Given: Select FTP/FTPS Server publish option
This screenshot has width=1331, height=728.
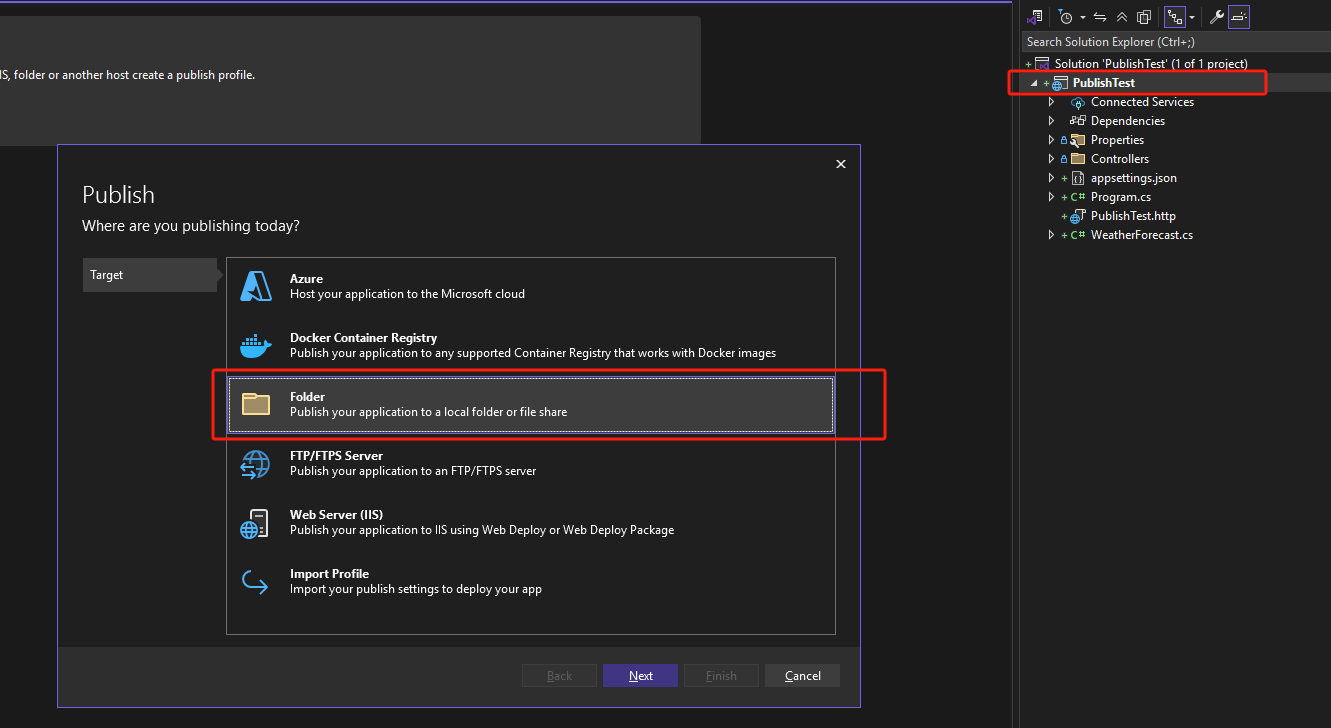Looking at the screenshot, I should tap(531, 463).
